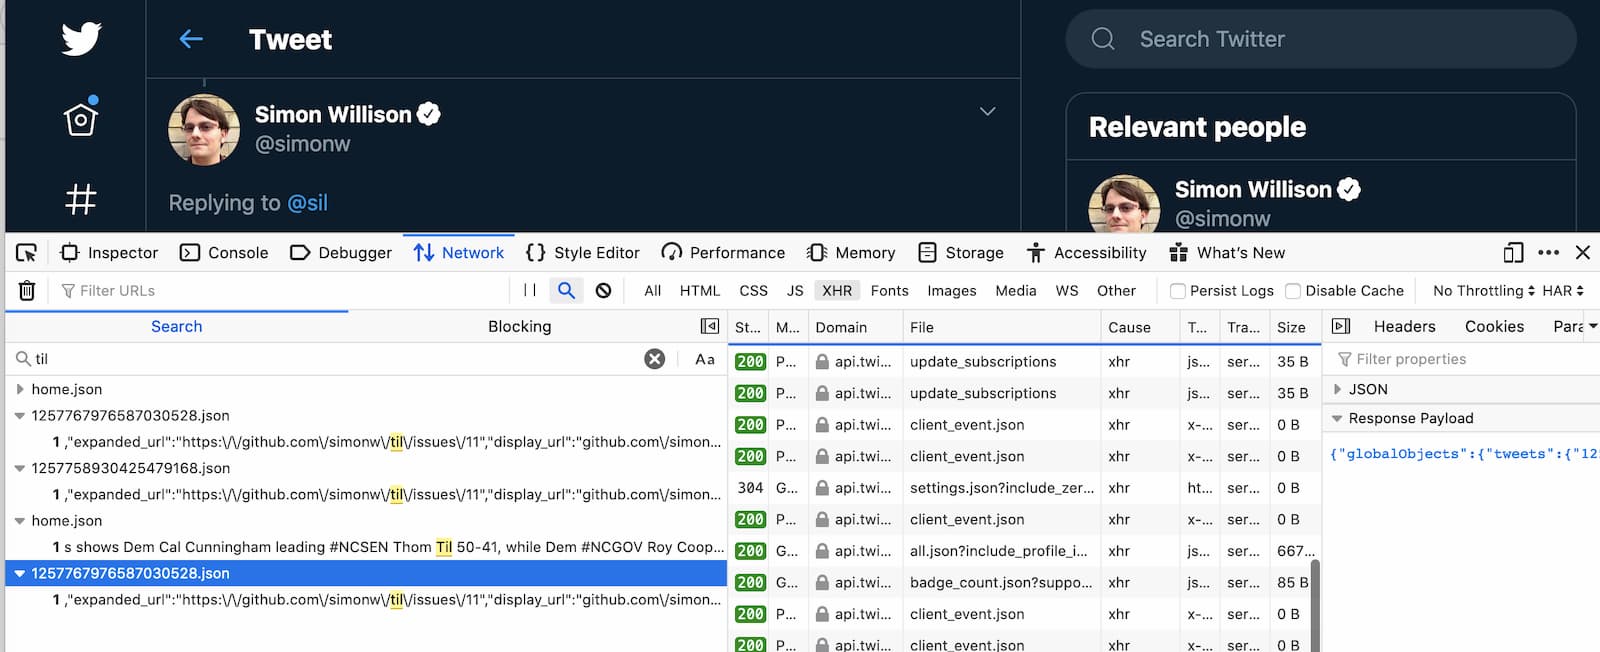The width and height of the screenshot is (1600, 652).
Task: Open the Performance tab
Action: [x=723, y=253]
